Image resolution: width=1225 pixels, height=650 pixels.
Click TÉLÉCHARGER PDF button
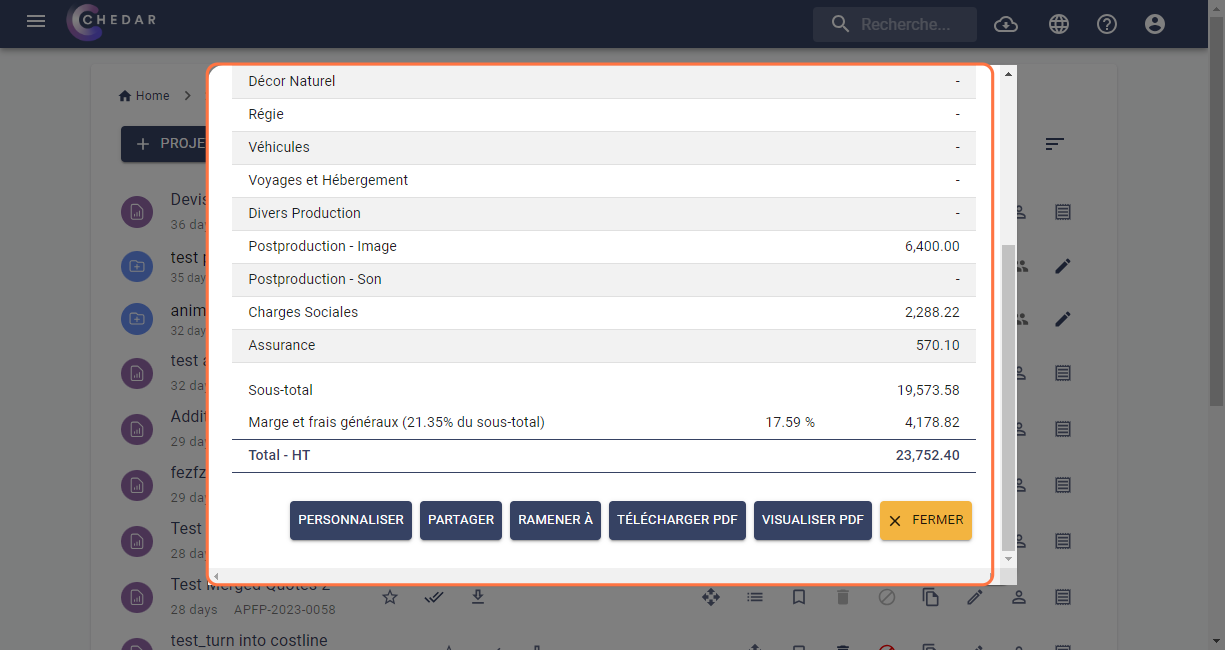pos(677,520)
